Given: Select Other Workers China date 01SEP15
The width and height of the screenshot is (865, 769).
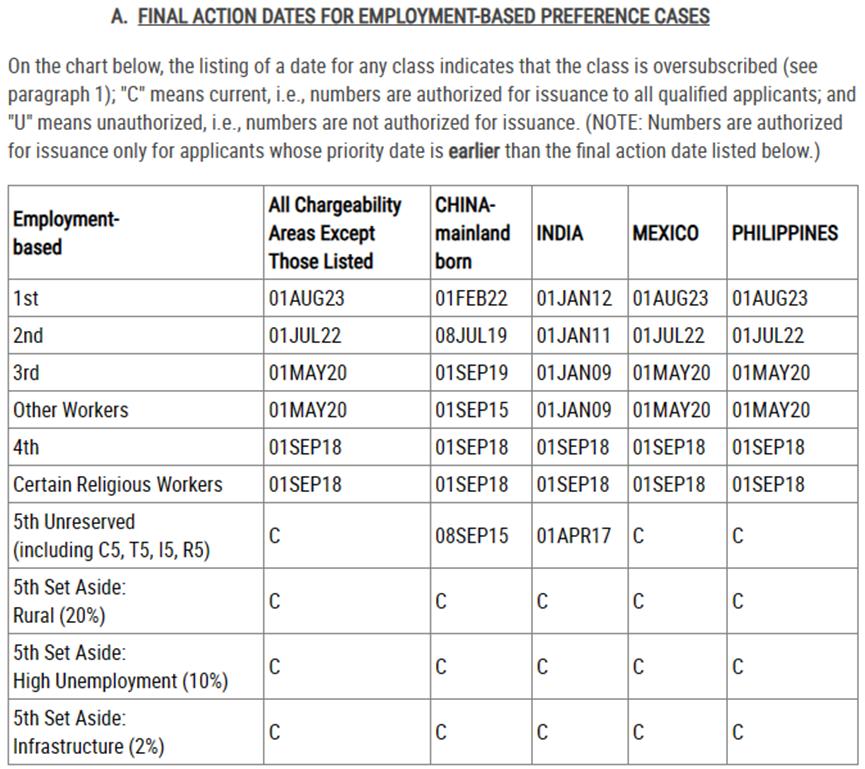Looking at the screenshot, I should pyautogui.click(x=471, y=410).
